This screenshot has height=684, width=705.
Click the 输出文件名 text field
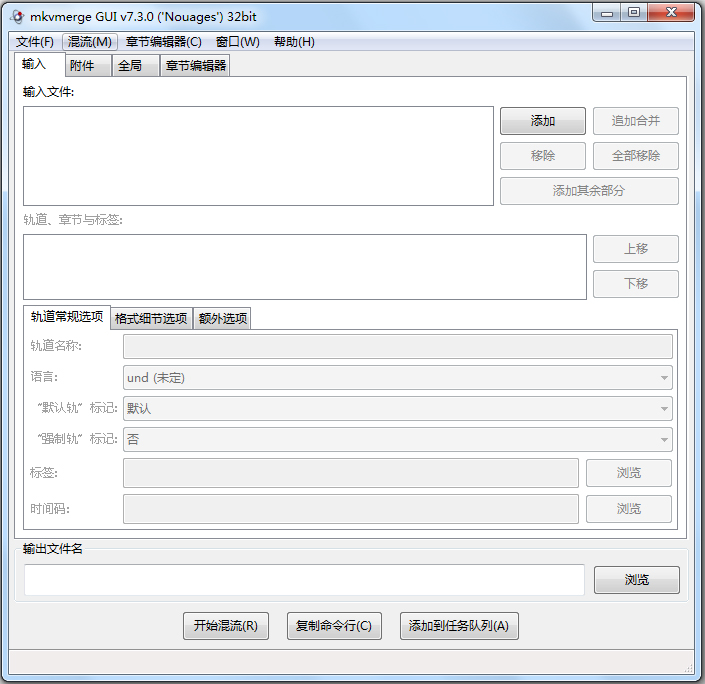click(304, 580)
